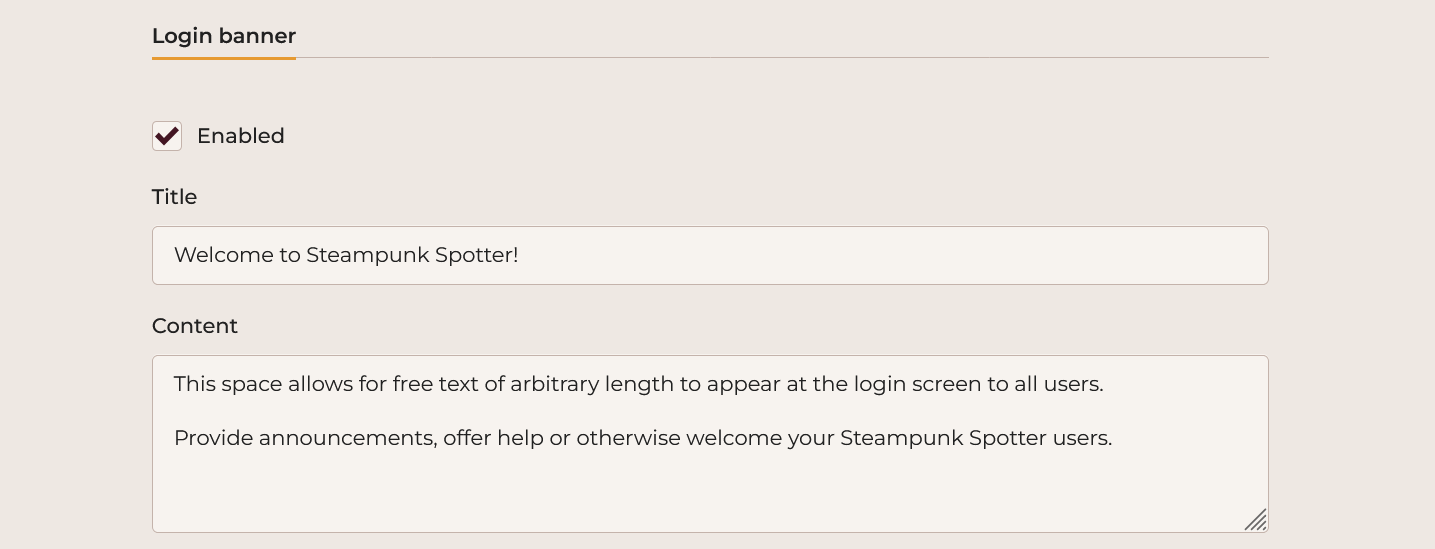The image size is (1435, 549).
Task: Click the Enabled checkbox label text
Action: click(x=240, y=136)
